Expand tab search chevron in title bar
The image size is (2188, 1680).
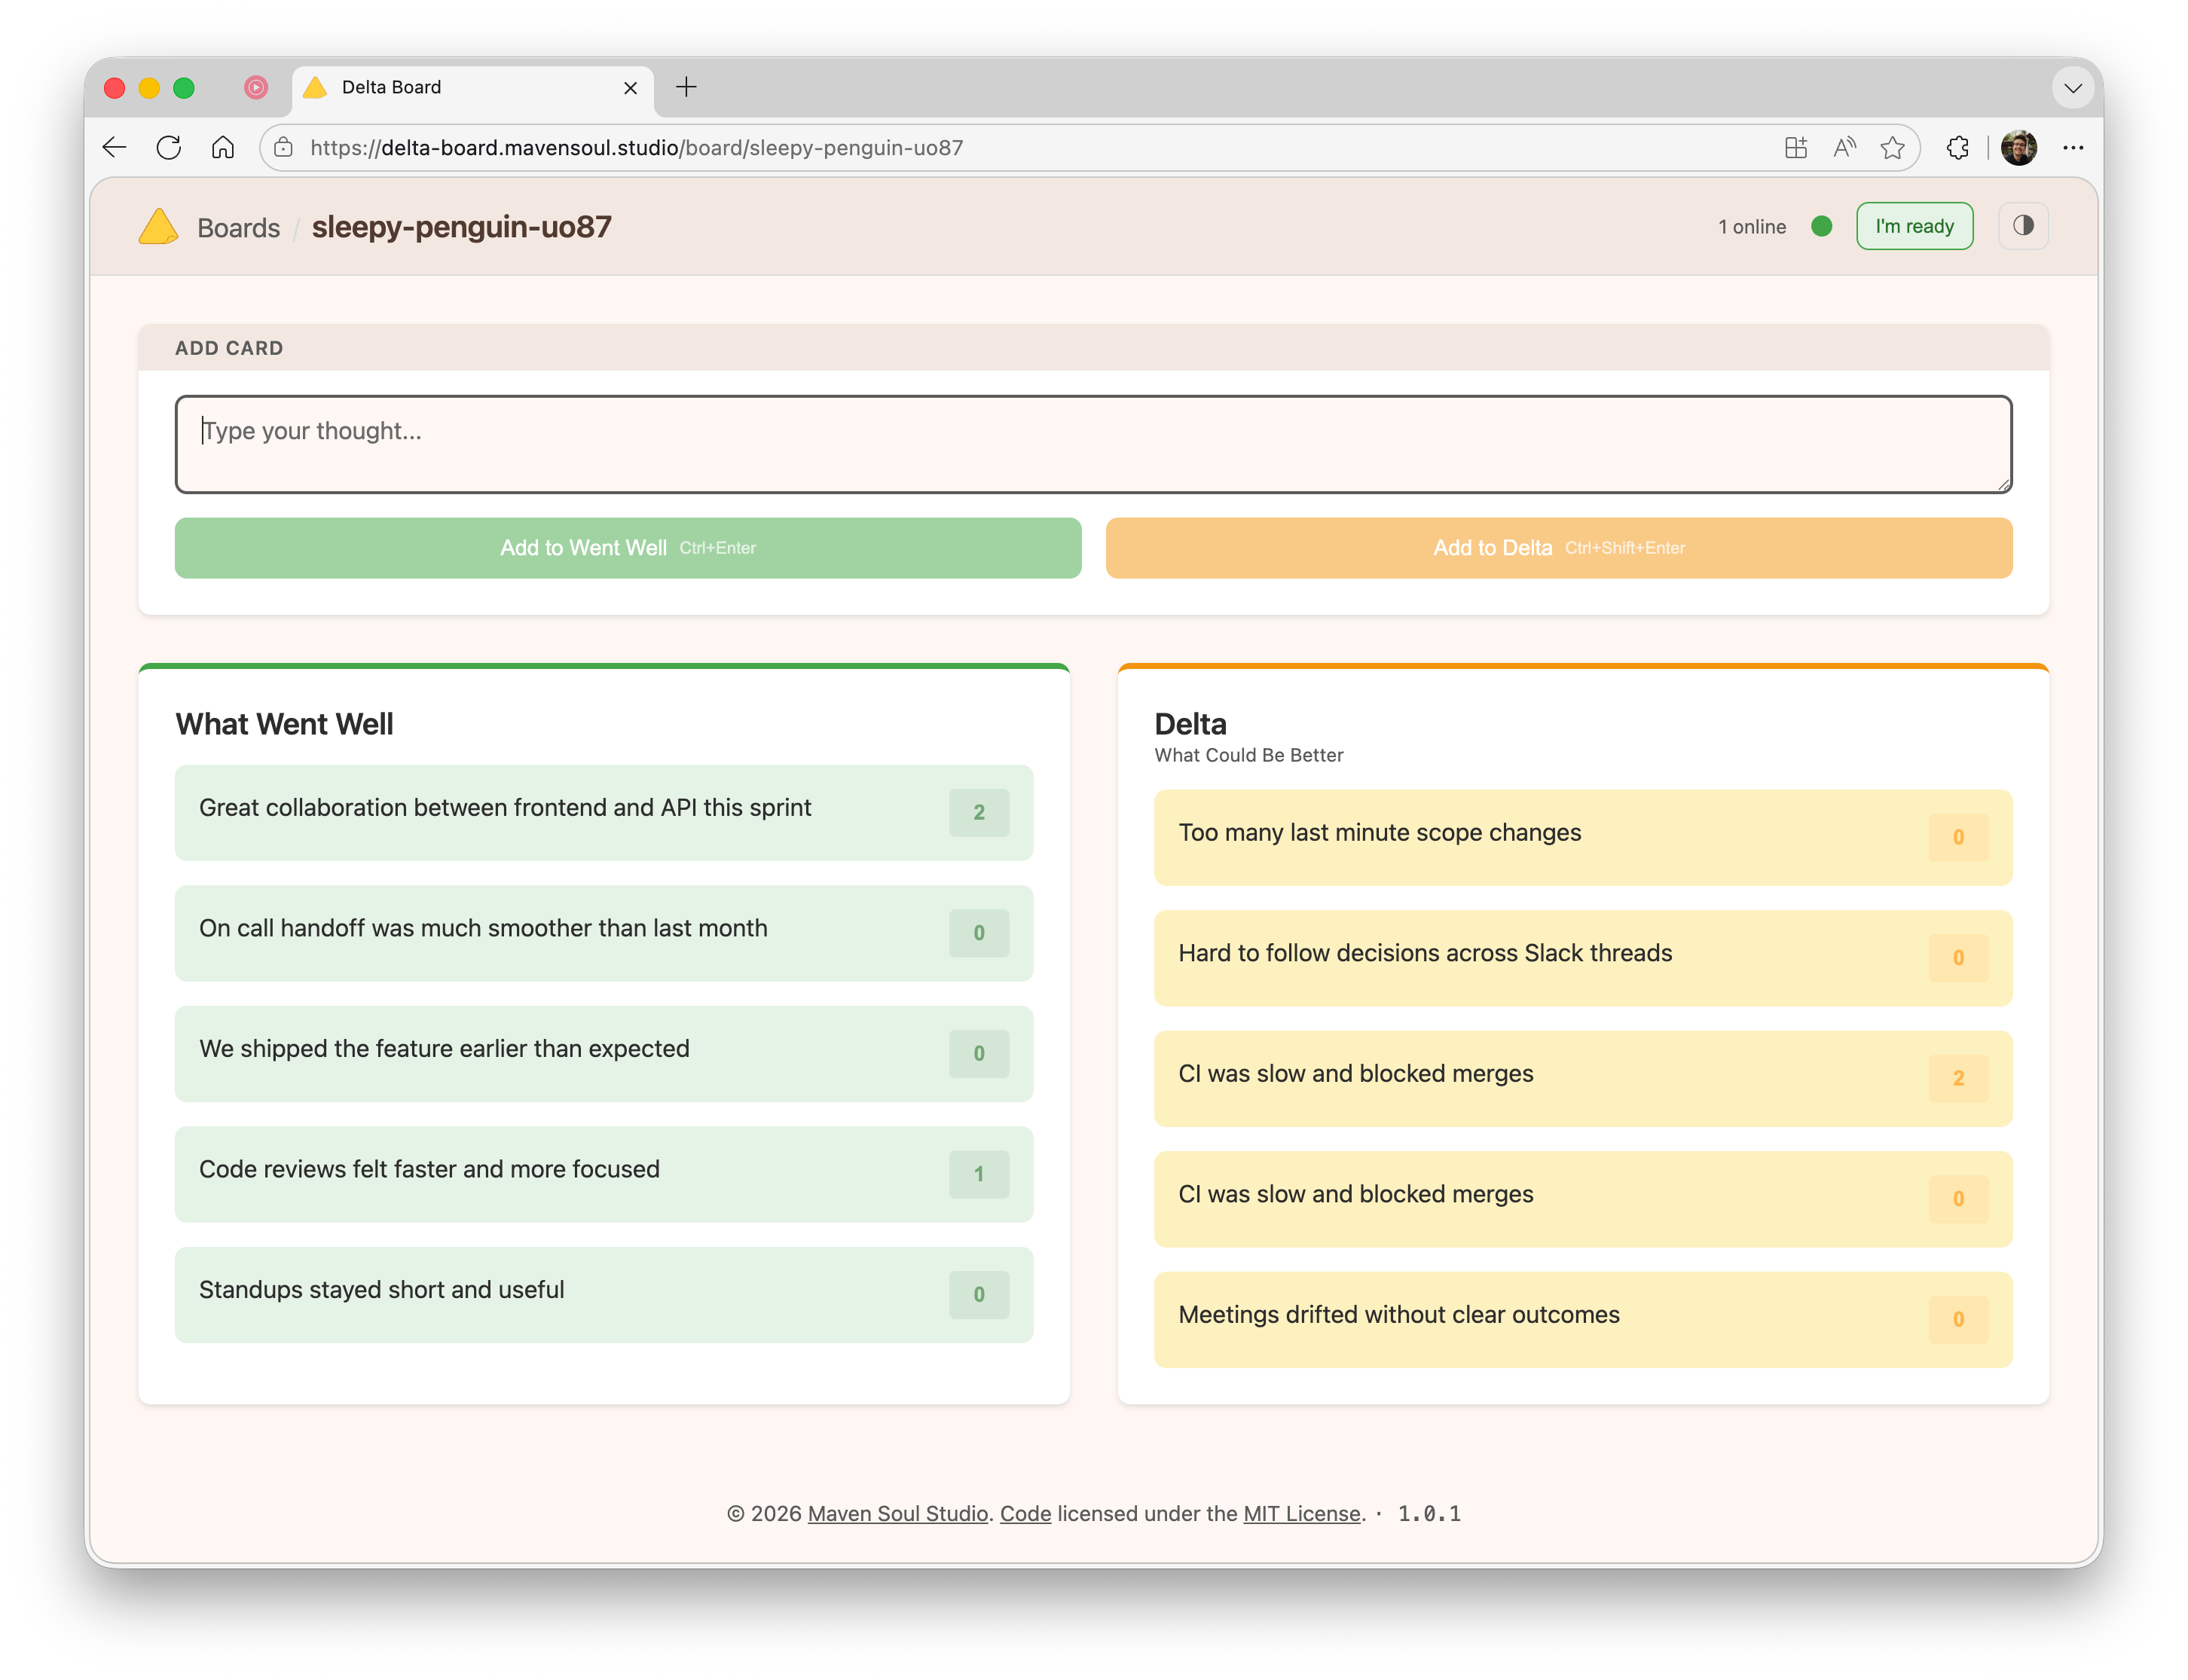pos(2072,88)
